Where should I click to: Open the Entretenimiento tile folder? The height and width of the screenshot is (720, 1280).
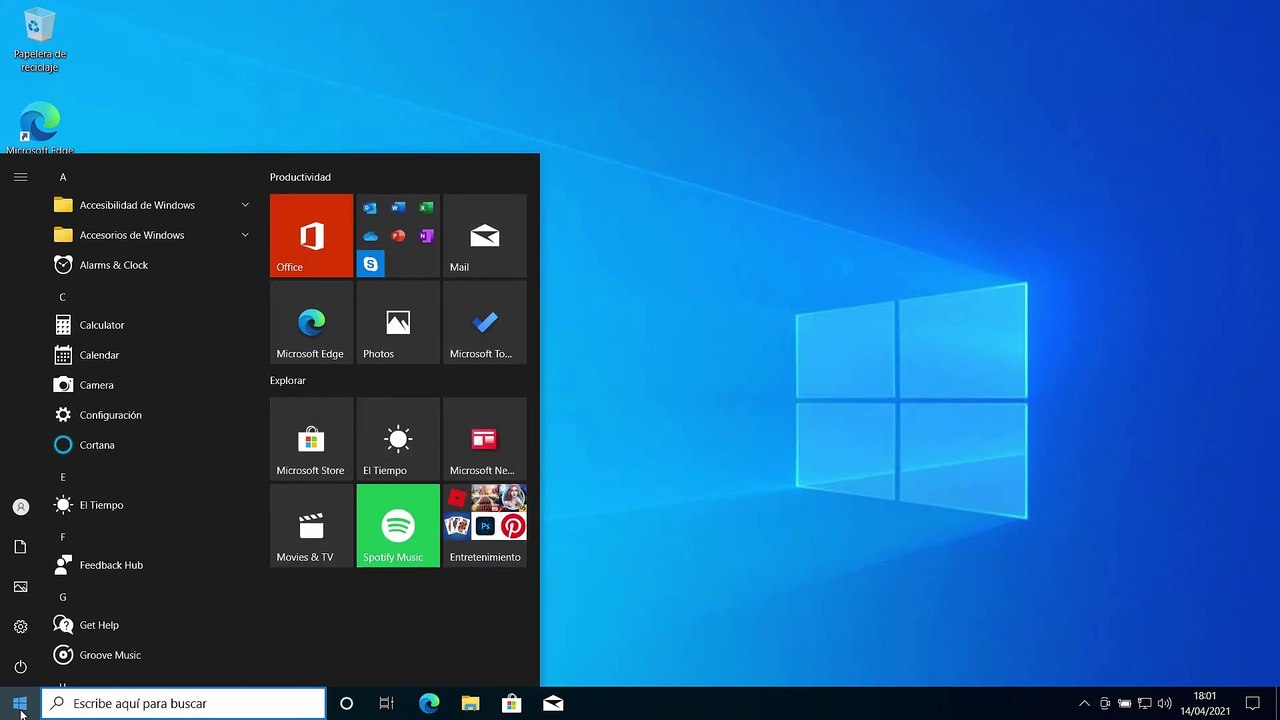485,526
